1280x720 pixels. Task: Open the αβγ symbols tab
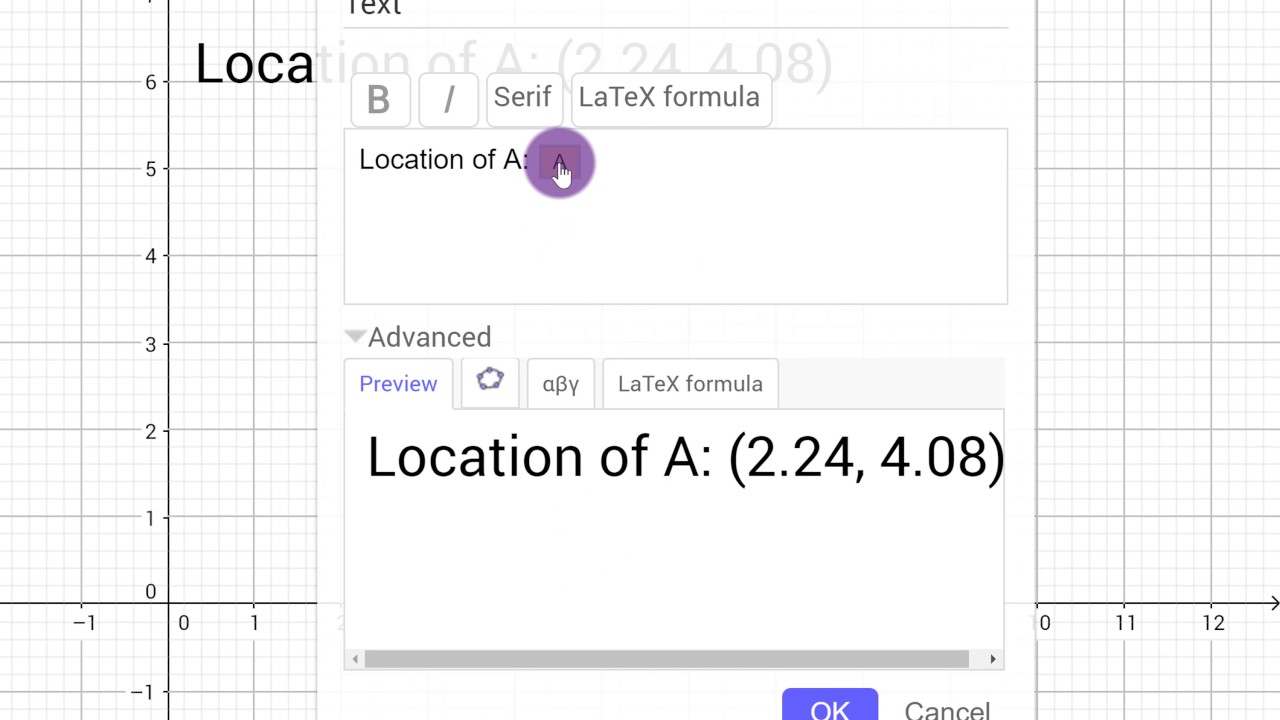pos(560,384)
